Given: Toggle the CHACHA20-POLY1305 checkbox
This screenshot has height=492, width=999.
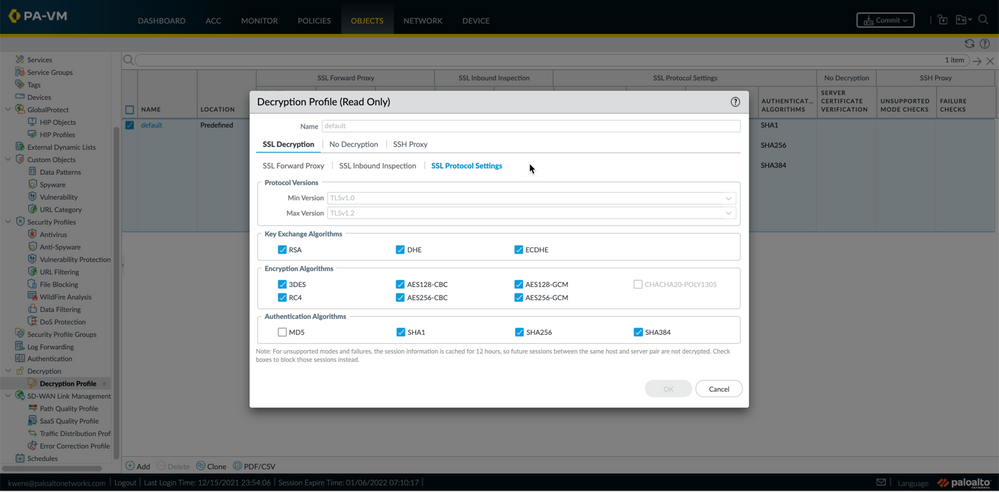Looking at the screenshot, I should click(637, 284).
